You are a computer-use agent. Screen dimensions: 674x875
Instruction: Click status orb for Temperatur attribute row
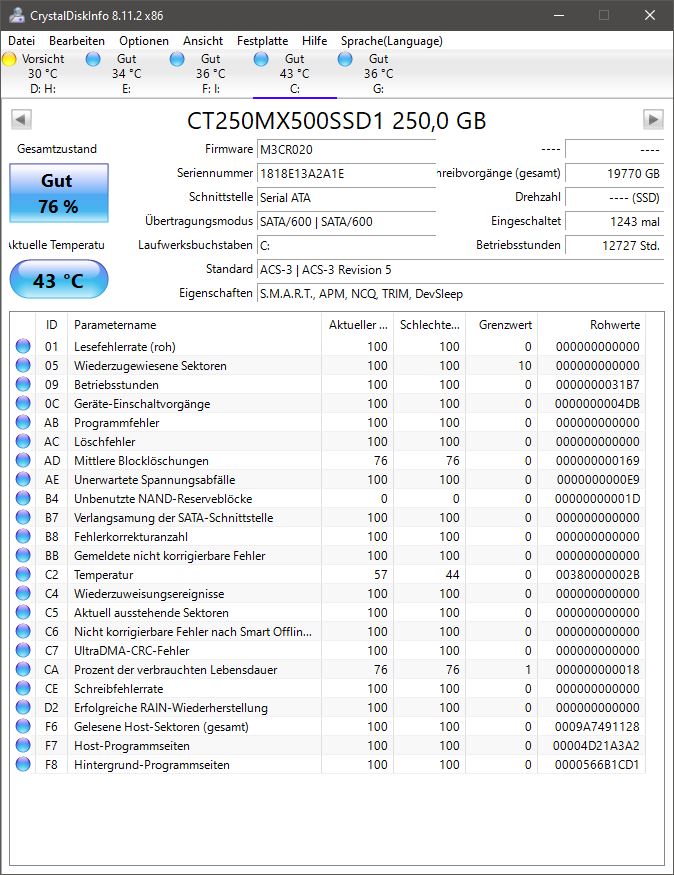[x=23, y=574]
